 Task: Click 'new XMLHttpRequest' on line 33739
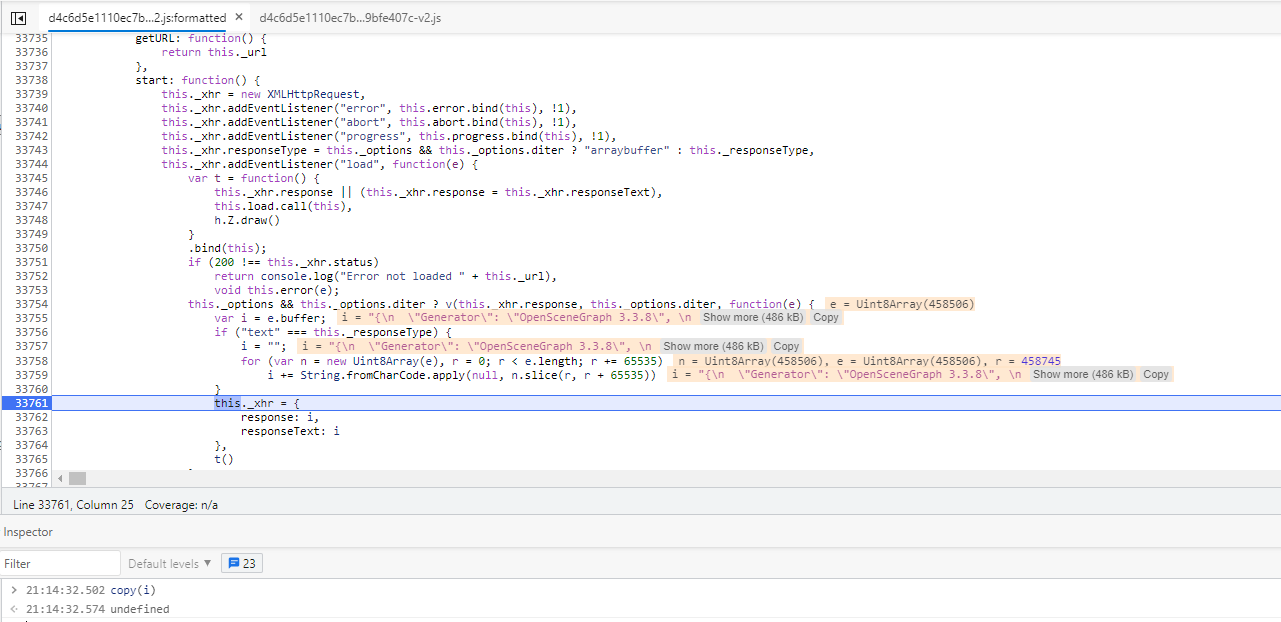300,94
